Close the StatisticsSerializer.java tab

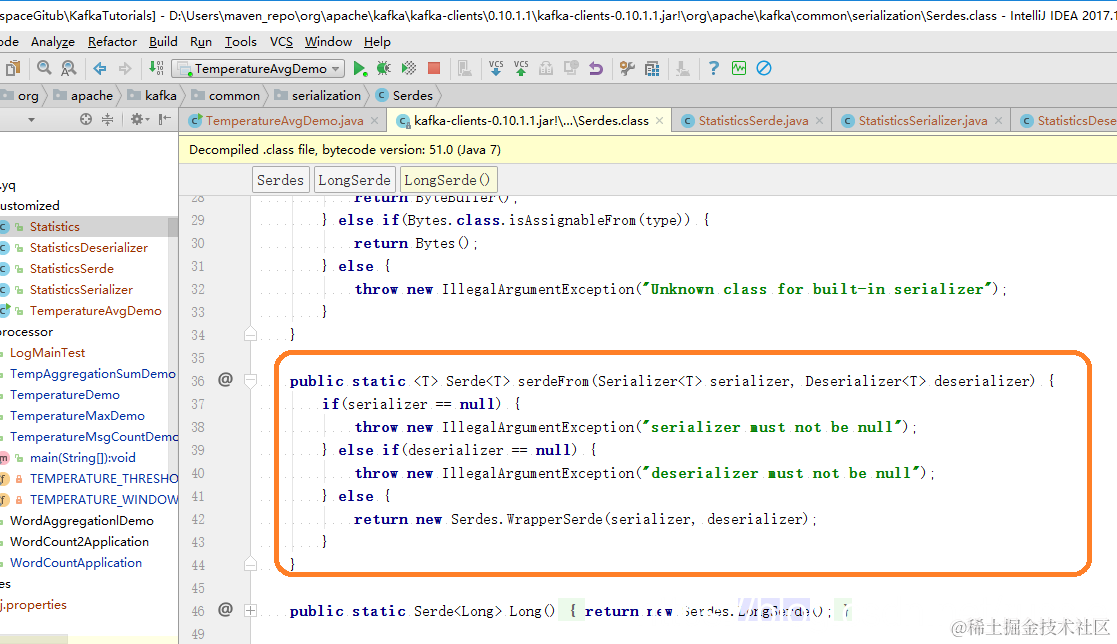click(999, 120)
